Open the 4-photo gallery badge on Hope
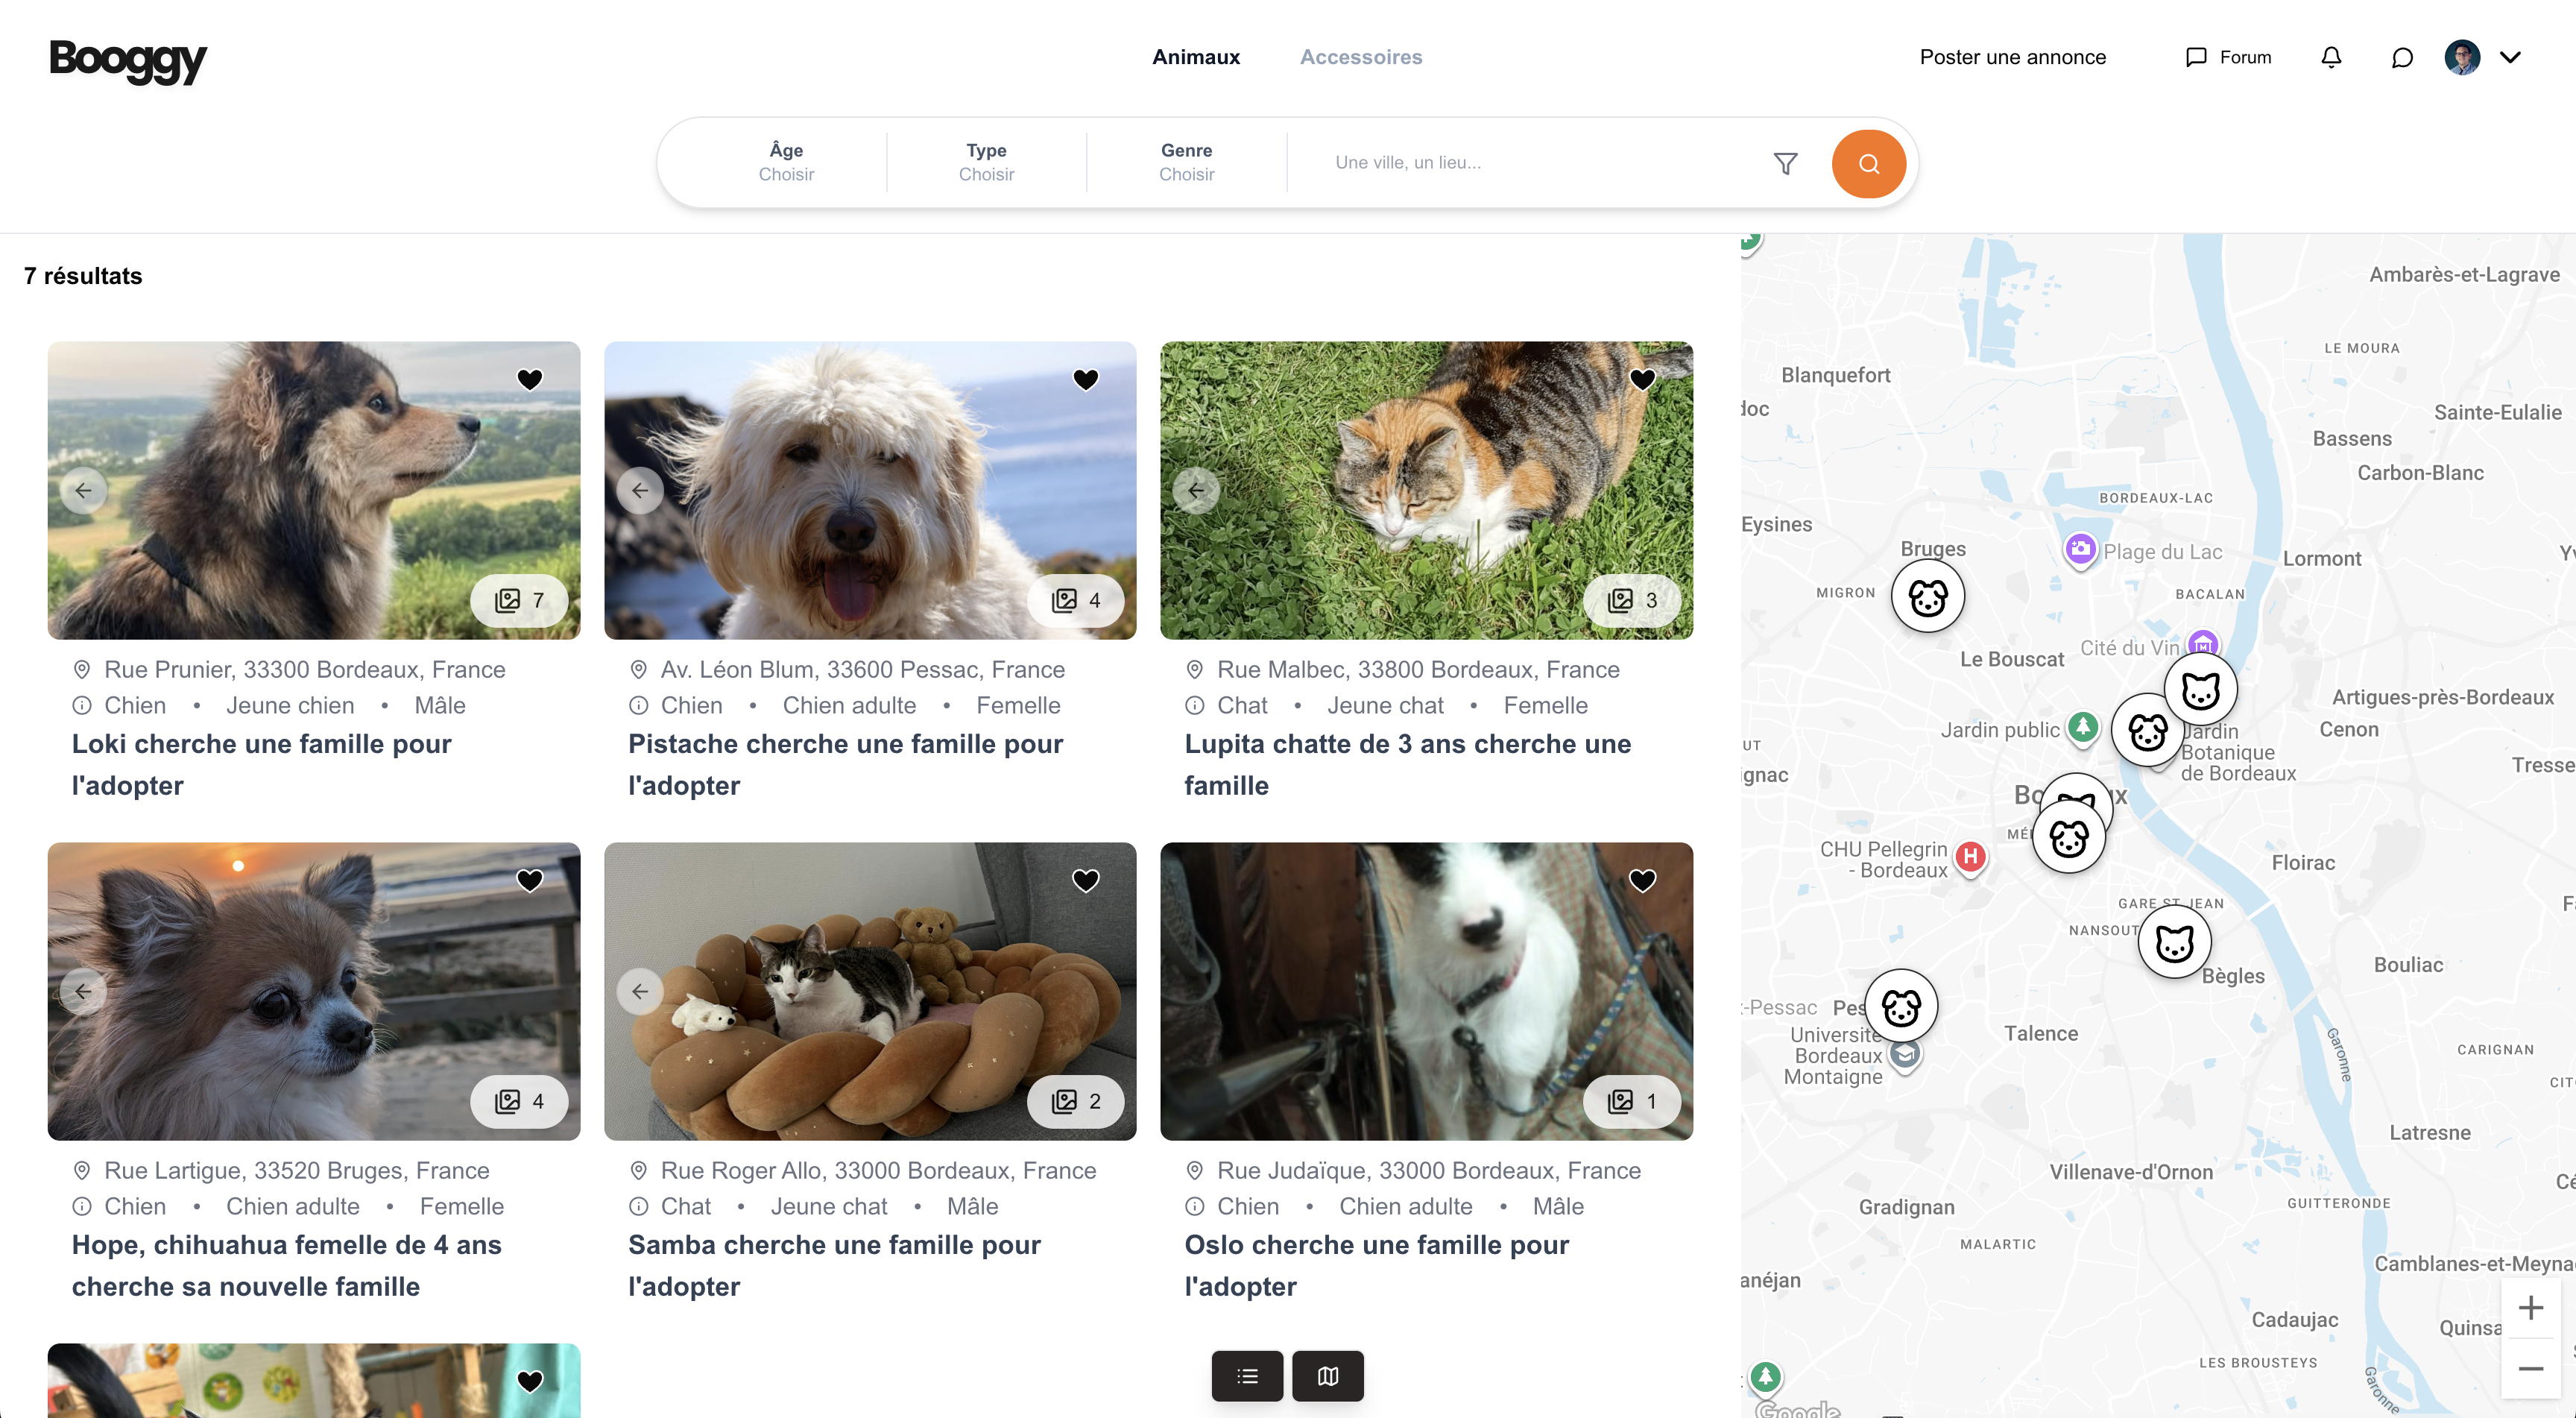The image size is (2576, 1418). click(x=520, y=1101)
